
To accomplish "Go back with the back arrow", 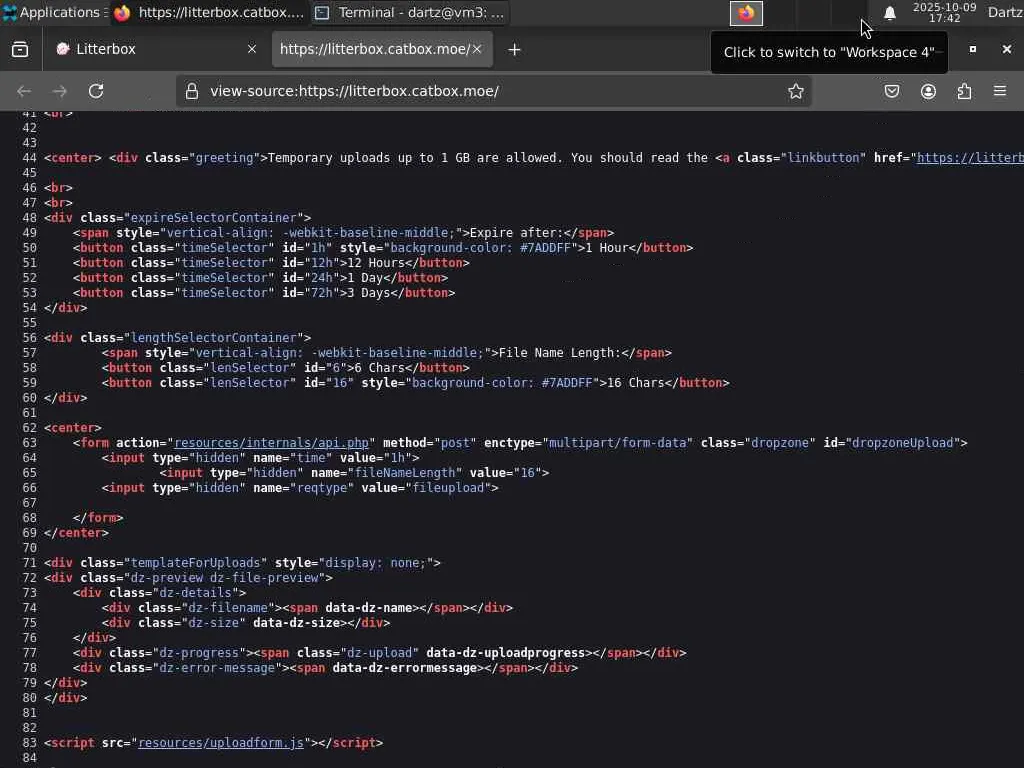I will point(24,91).
